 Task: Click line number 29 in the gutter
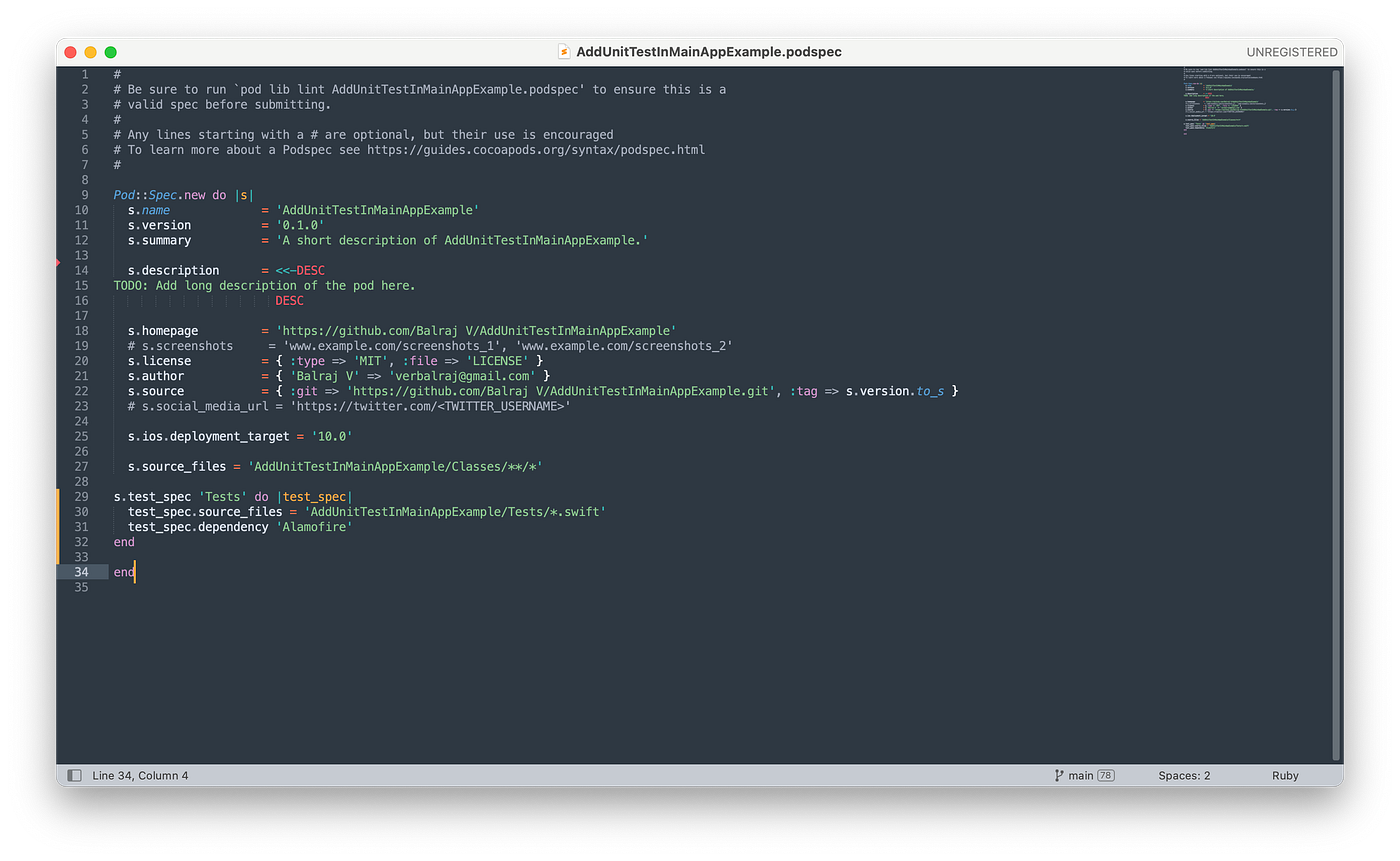[81, 497]
